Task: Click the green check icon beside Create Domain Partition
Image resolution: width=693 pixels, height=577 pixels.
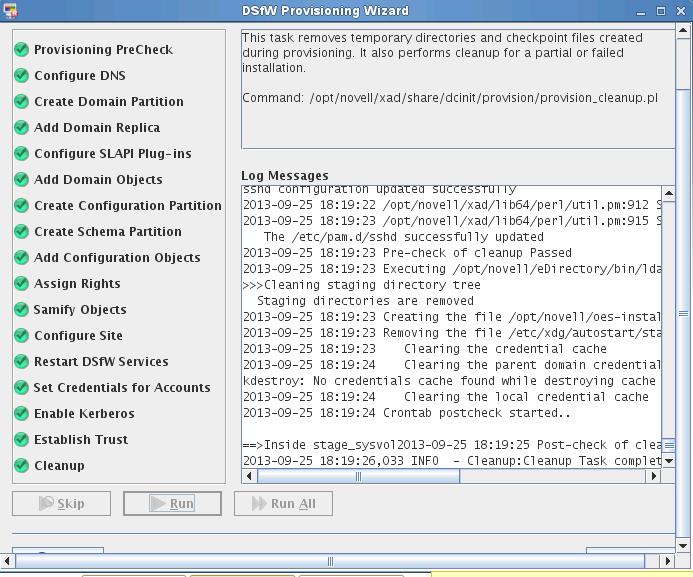Action: point(21,102)
